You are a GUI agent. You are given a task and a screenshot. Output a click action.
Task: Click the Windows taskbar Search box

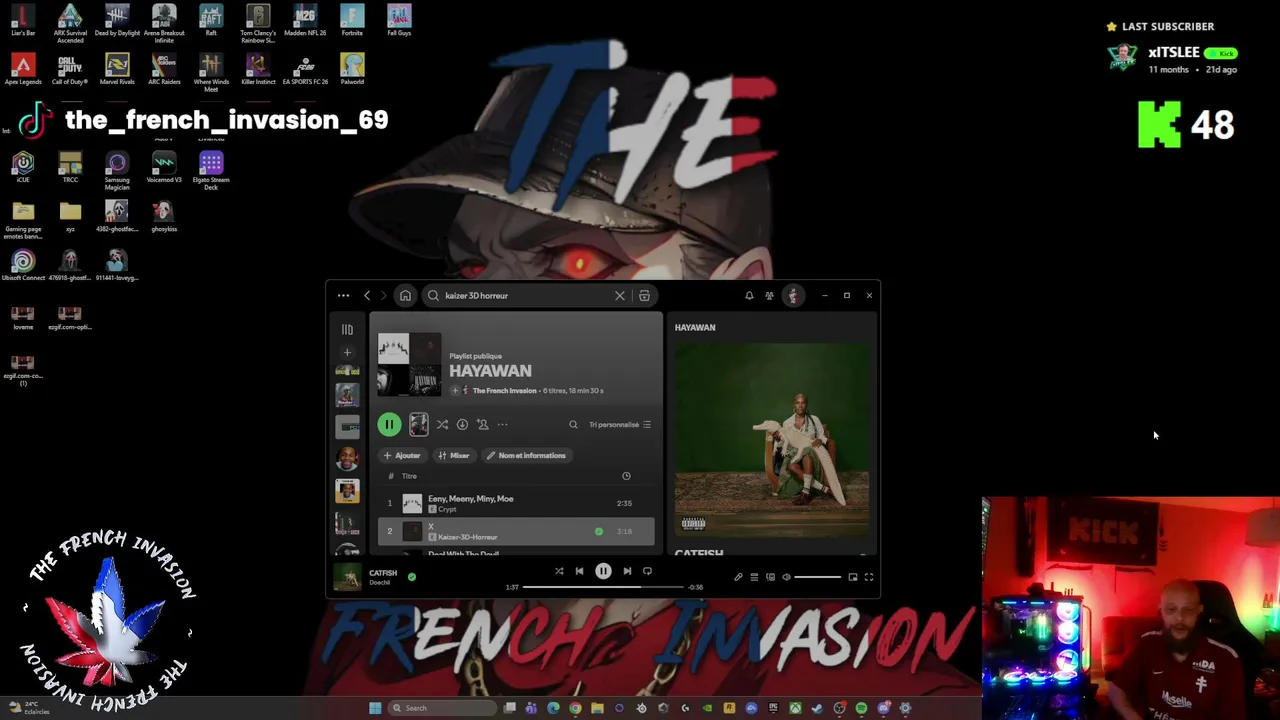(441, 708)
